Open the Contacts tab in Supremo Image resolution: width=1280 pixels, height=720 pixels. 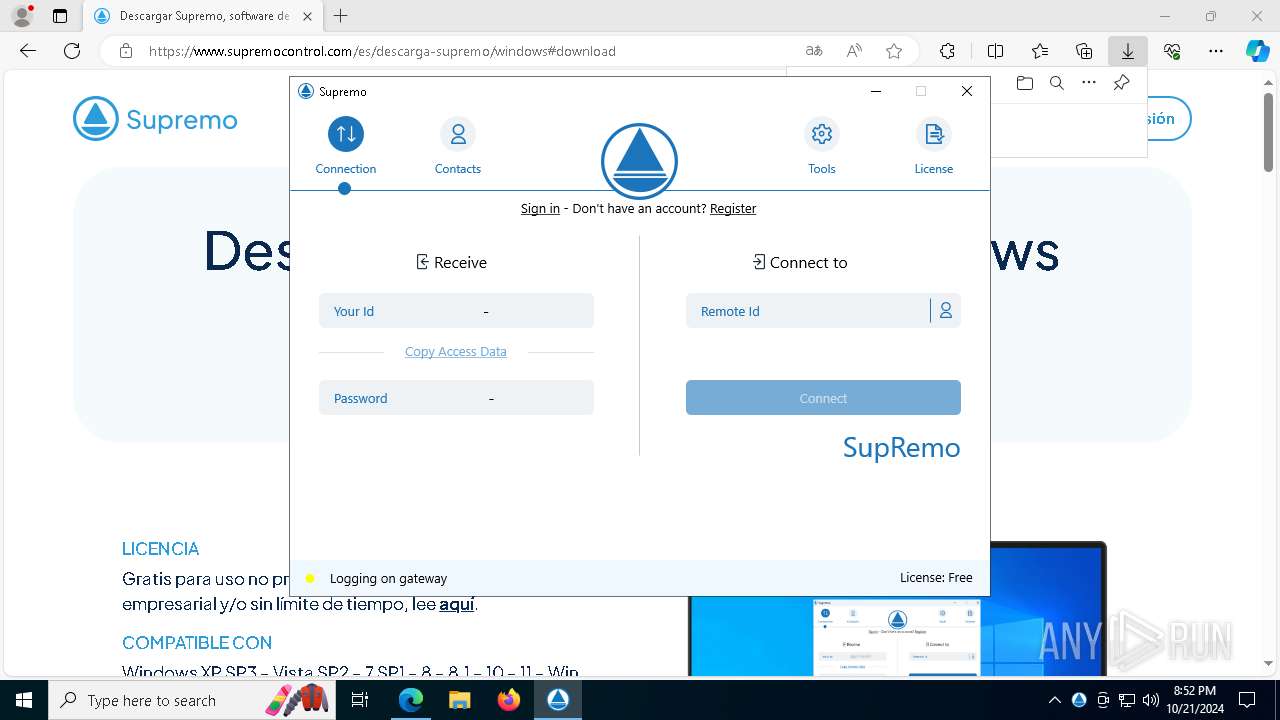pyautogui.click(x=457, y=146)
